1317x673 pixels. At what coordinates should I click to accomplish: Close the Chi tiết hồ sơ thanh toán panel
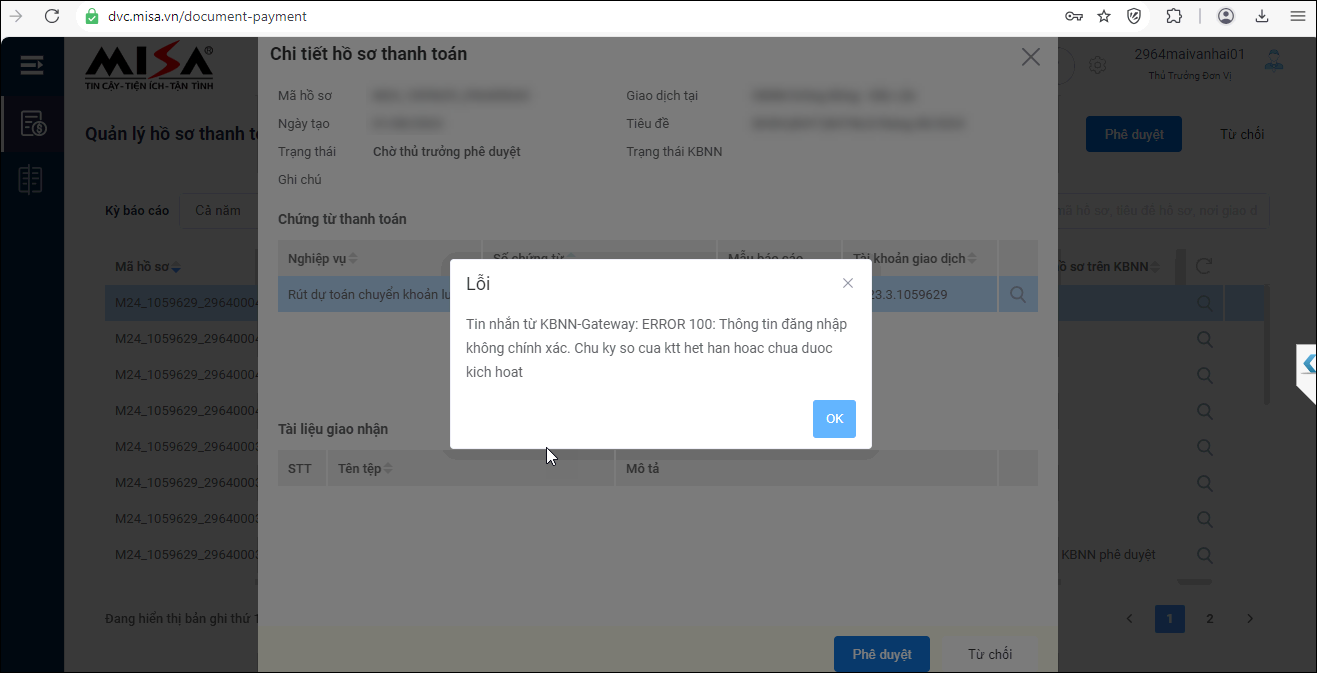pos(1031,57)
